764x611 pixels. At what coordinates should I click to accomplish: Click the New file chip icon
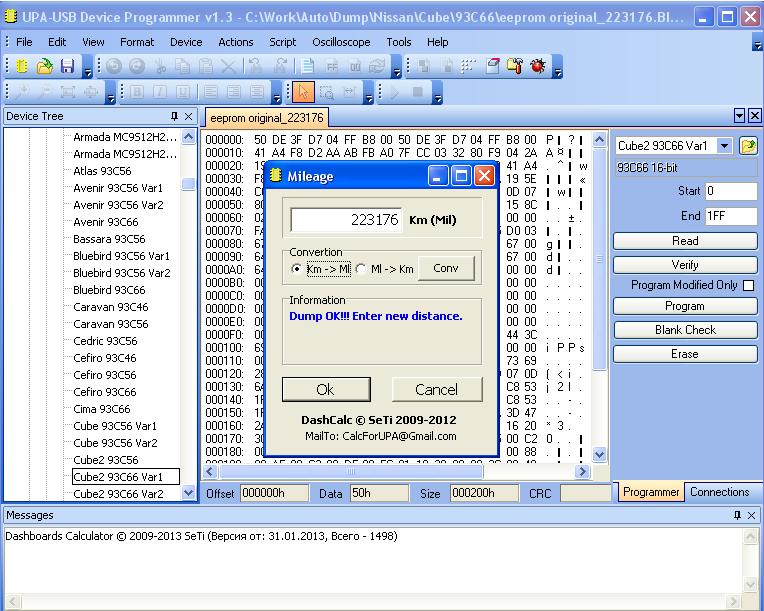pyautogui.click(x=22, y=67)
